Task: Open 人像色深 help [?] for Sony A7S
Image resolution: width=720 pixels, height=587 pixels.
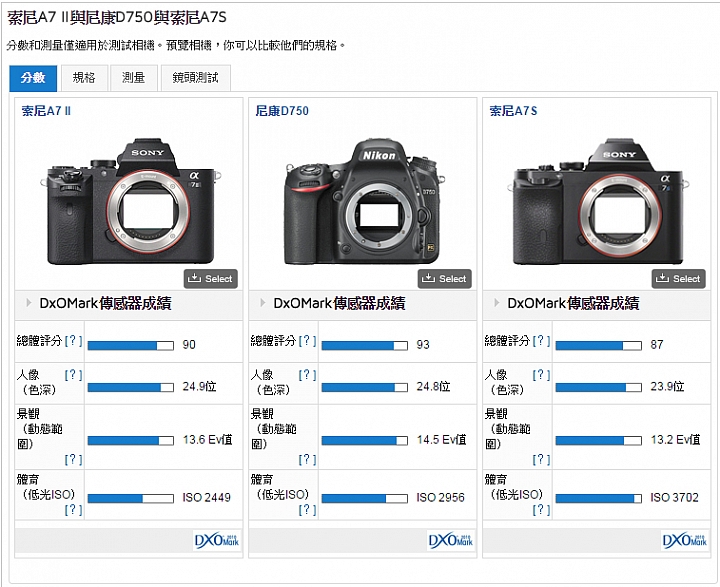Action: [541, 375]
